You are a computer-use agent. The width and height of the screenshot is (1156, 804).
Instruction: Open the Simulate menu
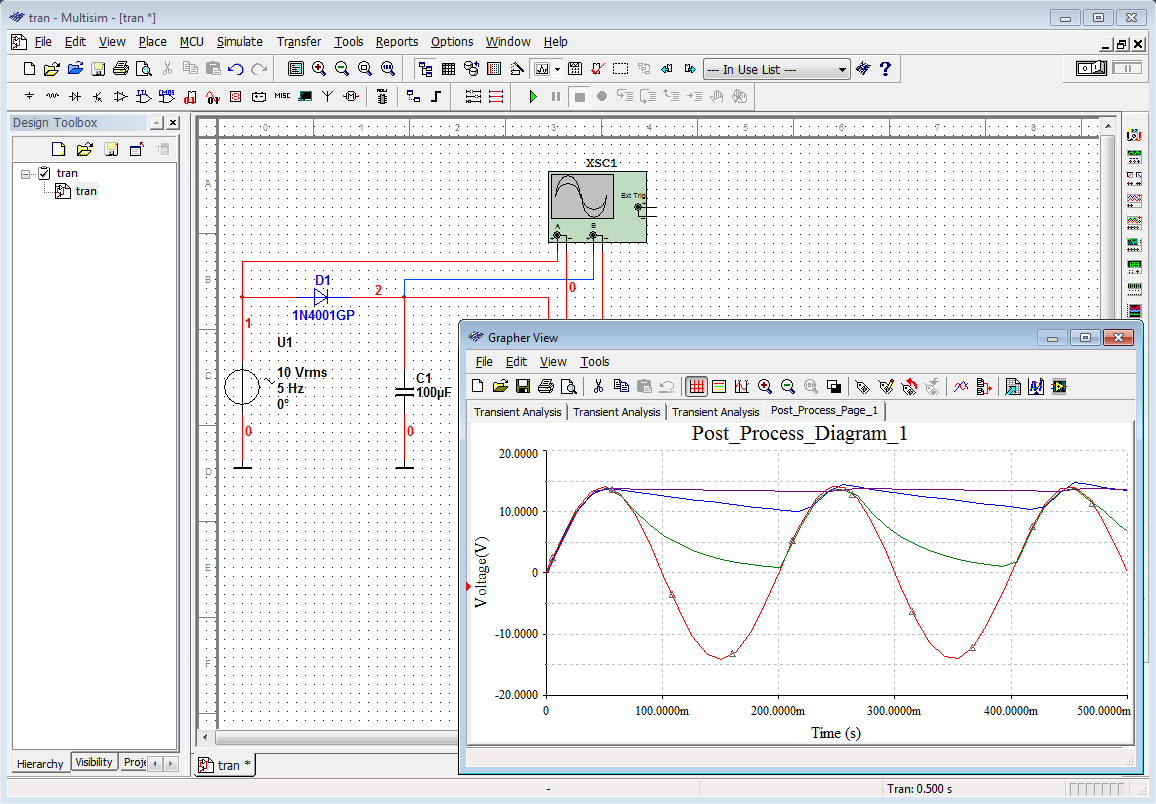[x=240, y=42]
